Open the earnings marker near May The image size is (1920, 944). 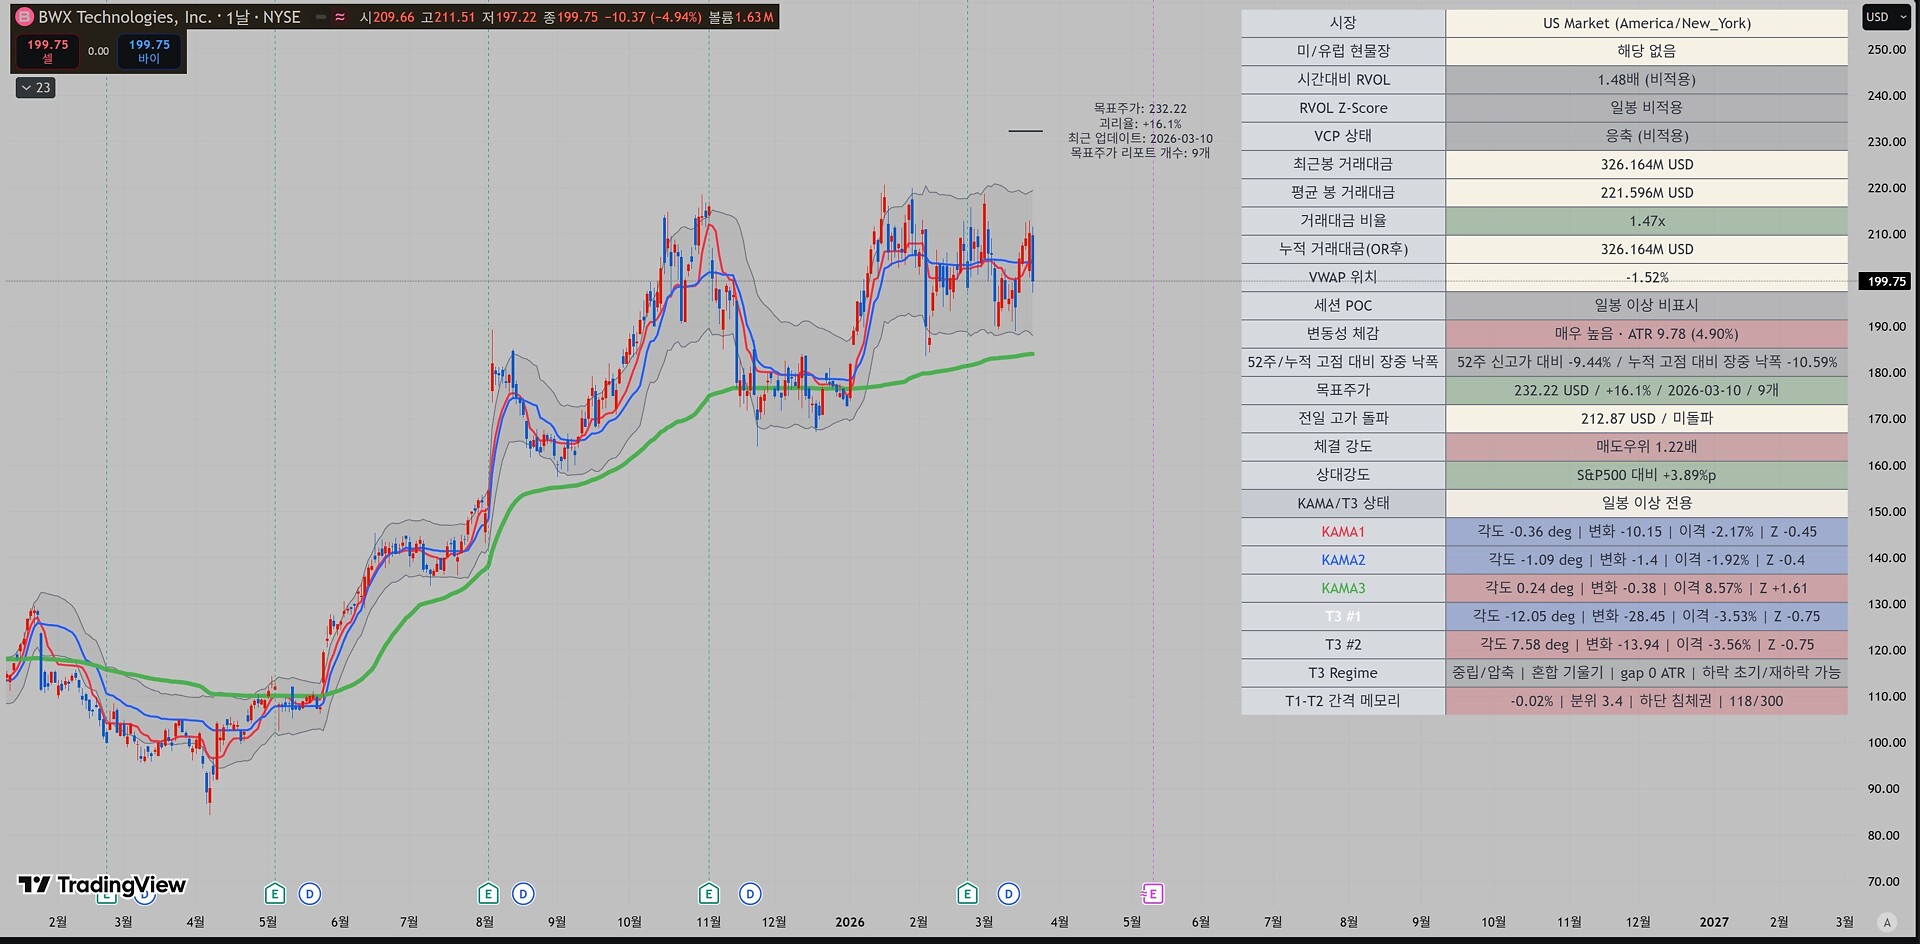275,894
